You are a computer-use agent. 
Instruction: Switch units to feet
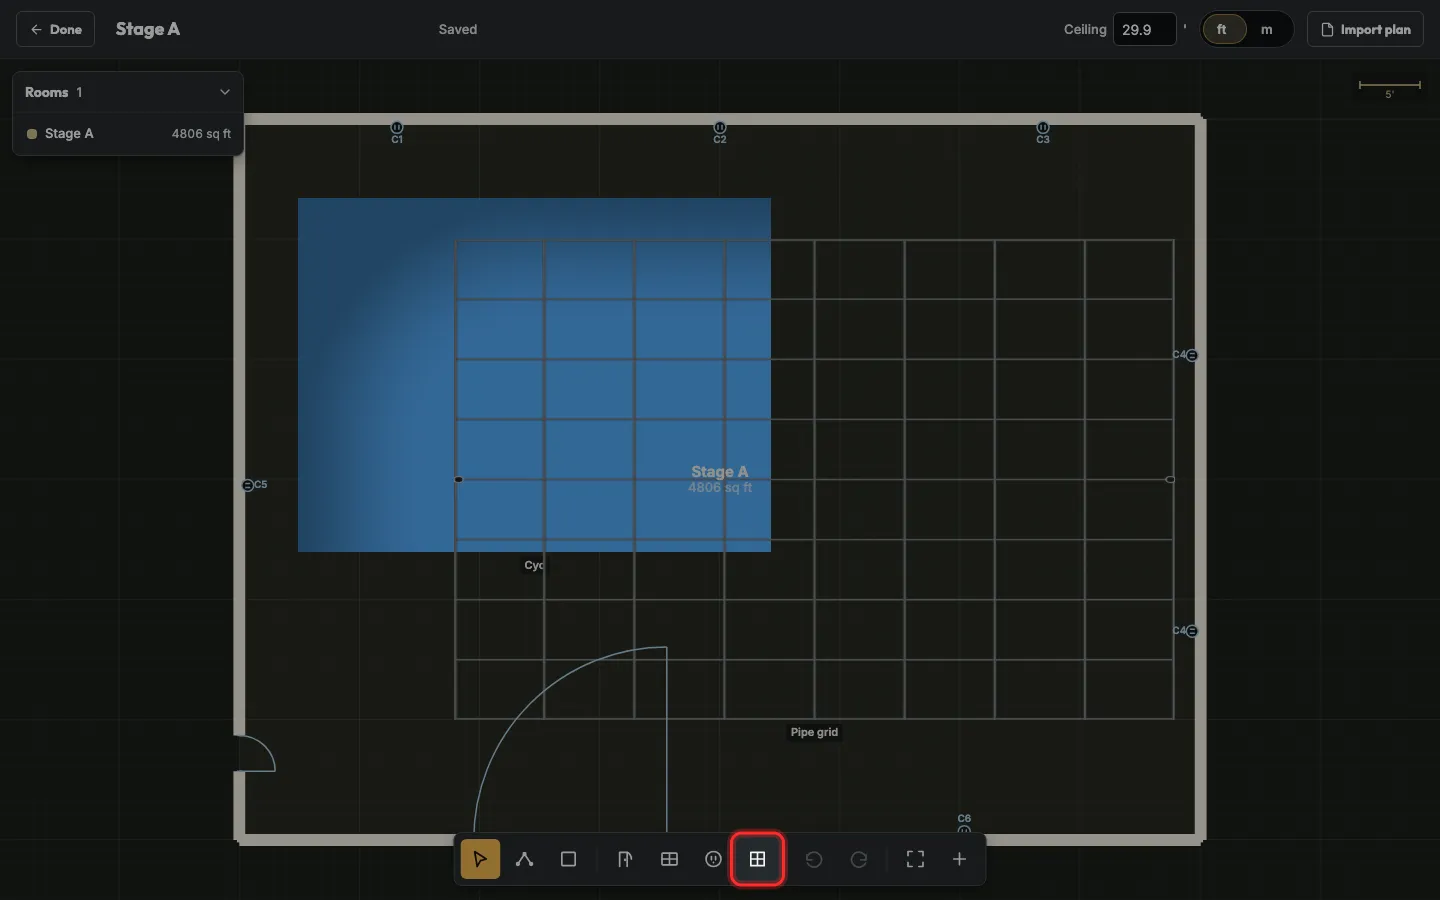1222,30
